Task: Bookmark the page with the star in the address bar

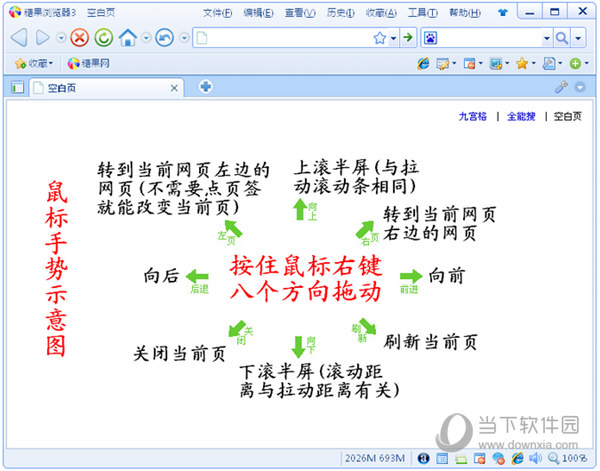Action: 380,38
